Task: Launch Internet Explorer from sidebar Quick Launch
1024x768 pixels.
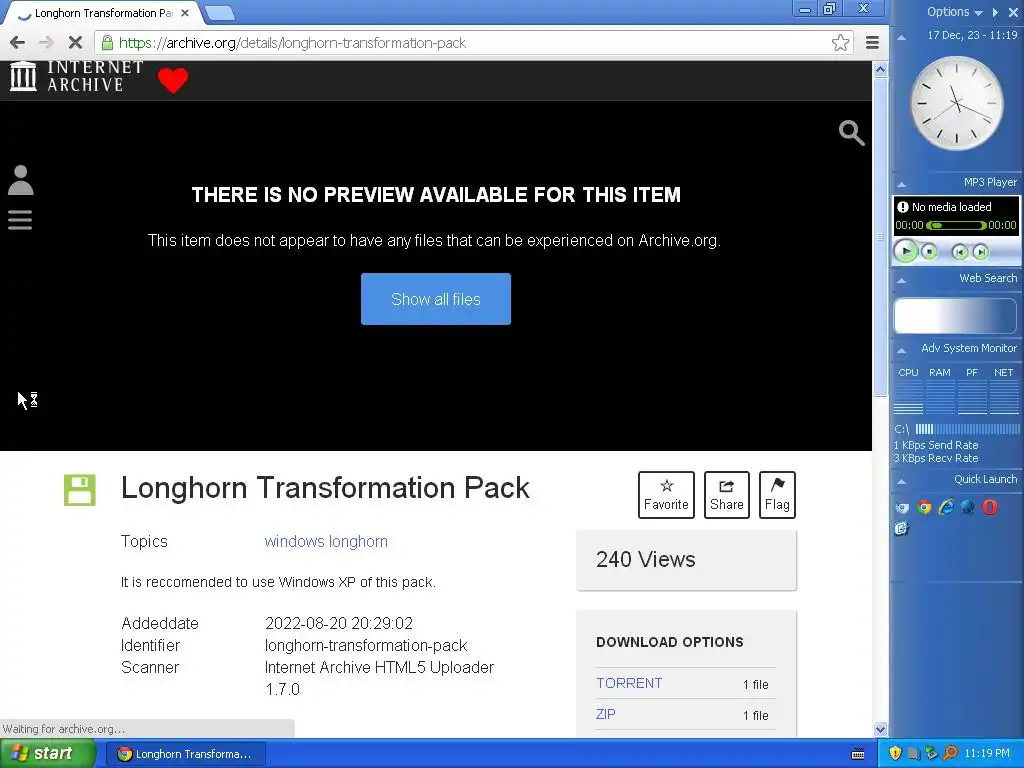Action: [946, 507]
